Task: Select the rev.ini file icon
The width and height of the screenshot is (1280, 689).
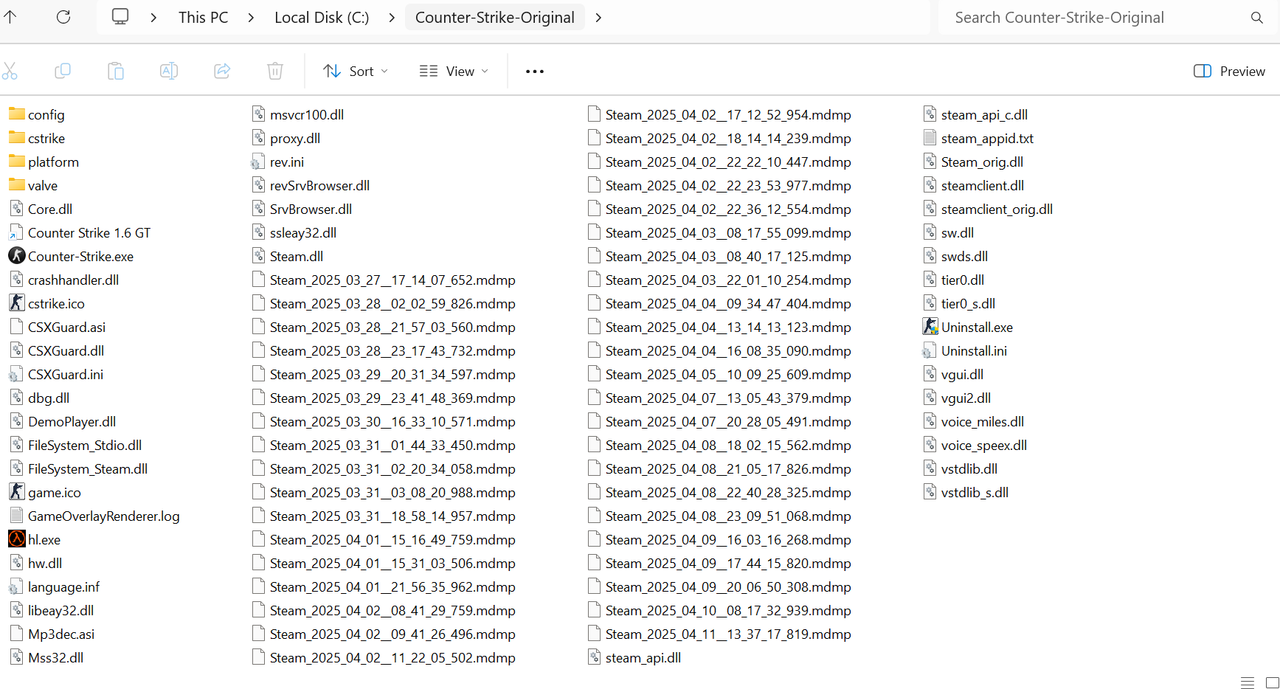Action: click(259, 161)
